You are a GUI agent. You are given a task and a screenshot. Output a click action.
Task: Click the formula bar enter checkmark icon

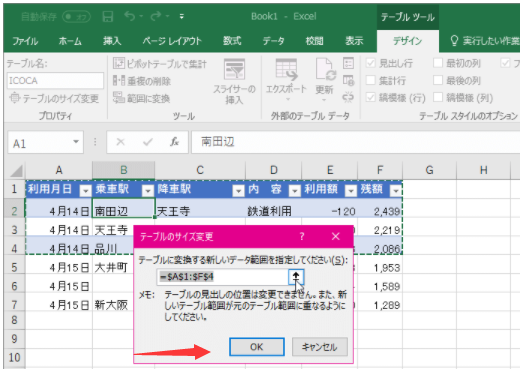pos(147,142)
